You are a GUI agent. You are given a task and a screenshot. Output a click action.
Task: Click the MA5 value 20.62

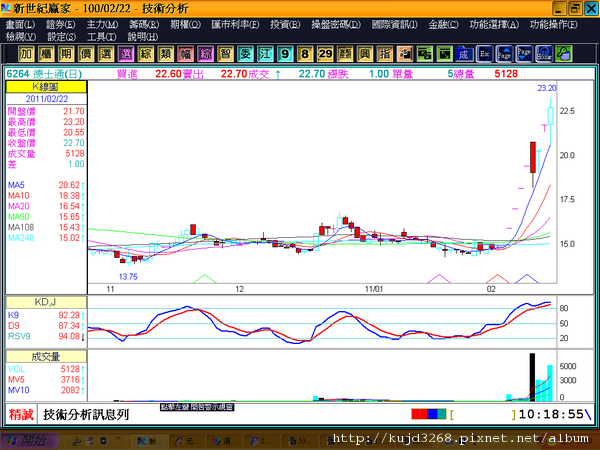pyautogui.click(x=69, y=185)
